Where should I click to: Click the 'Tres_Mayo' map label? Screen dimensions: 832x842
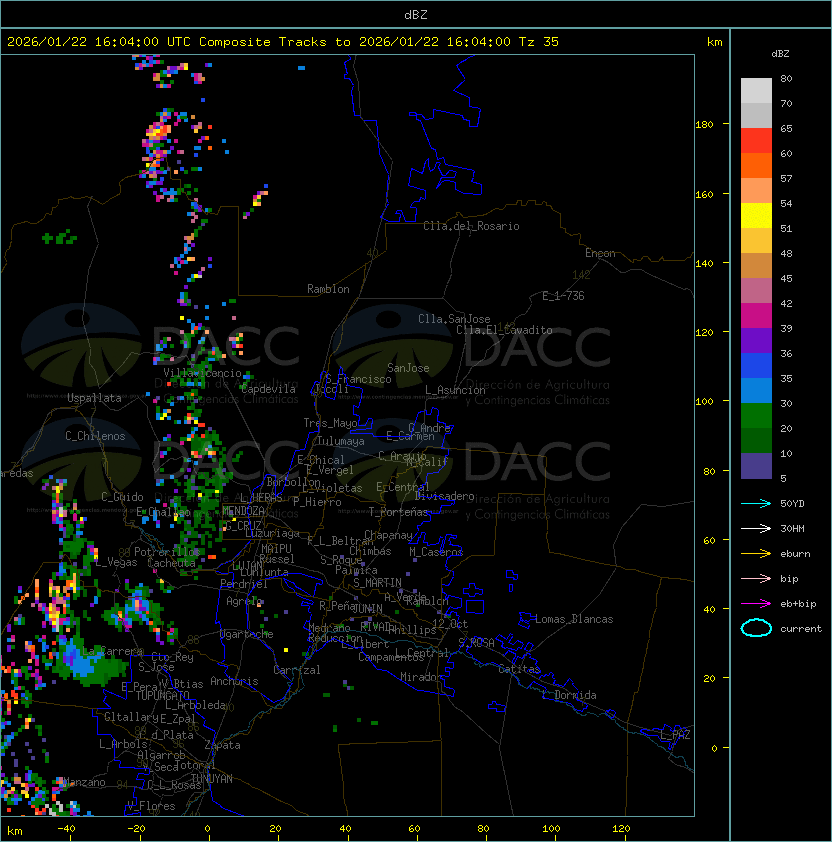coord(330,423)
